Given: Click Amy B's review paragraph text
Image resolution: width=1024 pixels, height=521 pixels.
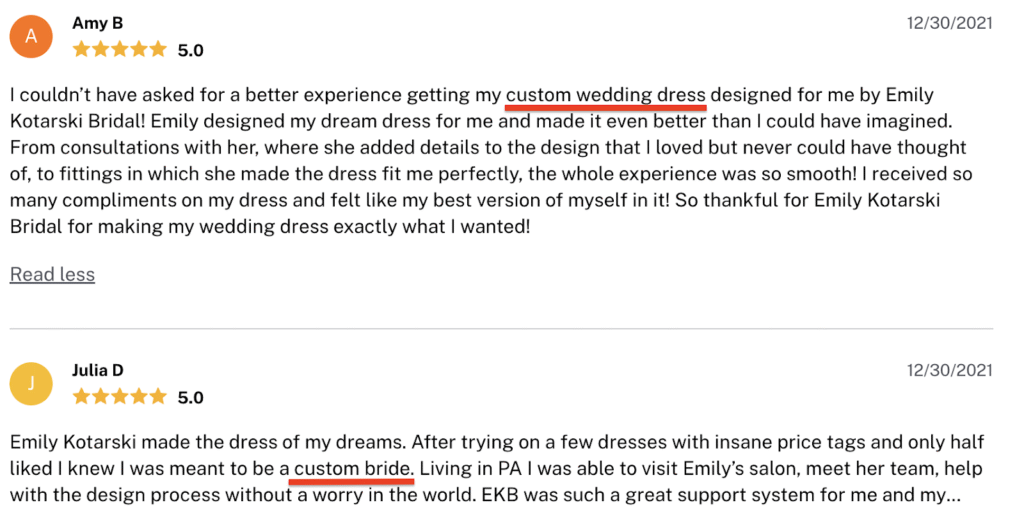Looking at the screenshot, I should coord(491,161).
